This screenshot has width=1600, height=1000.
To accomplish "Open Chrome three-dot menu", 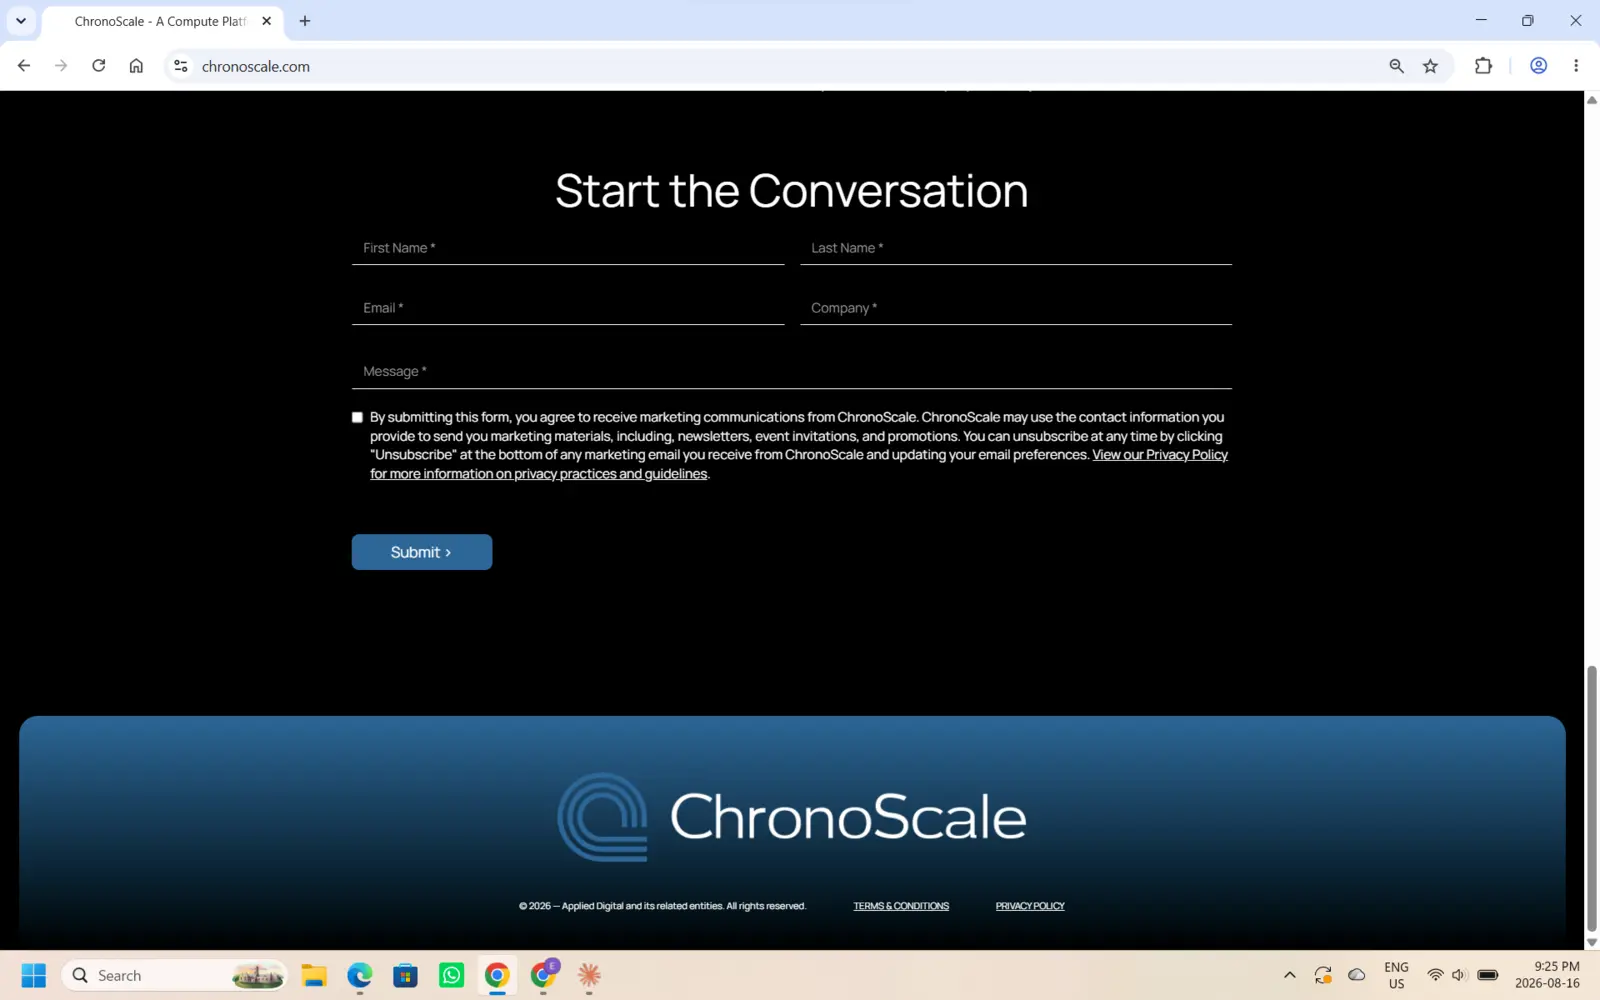I will pyautogui.click(x=1576, y=66).
